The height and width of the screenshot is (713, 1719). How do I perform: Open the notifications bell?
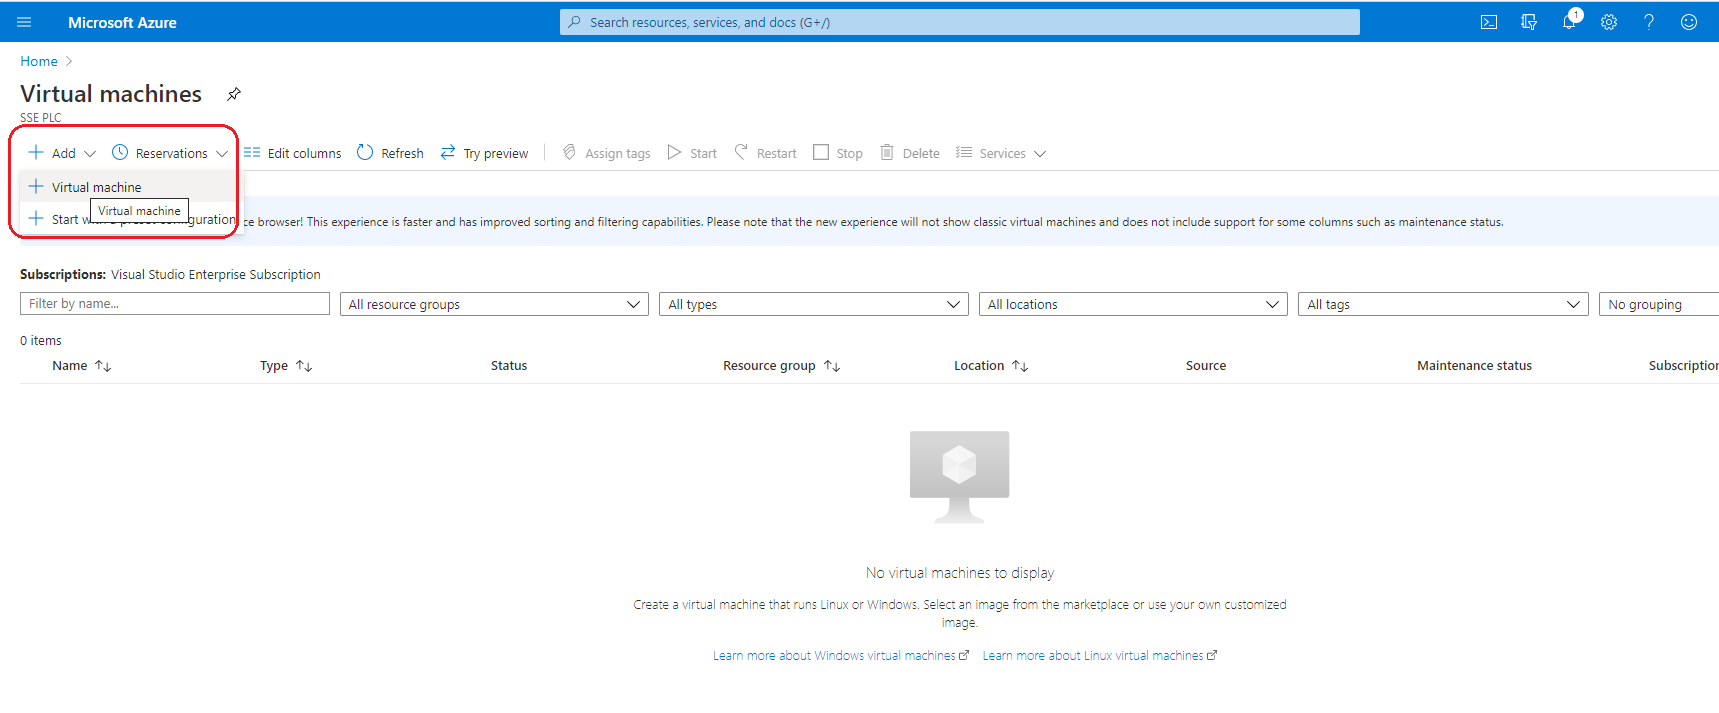(1569, 22)
